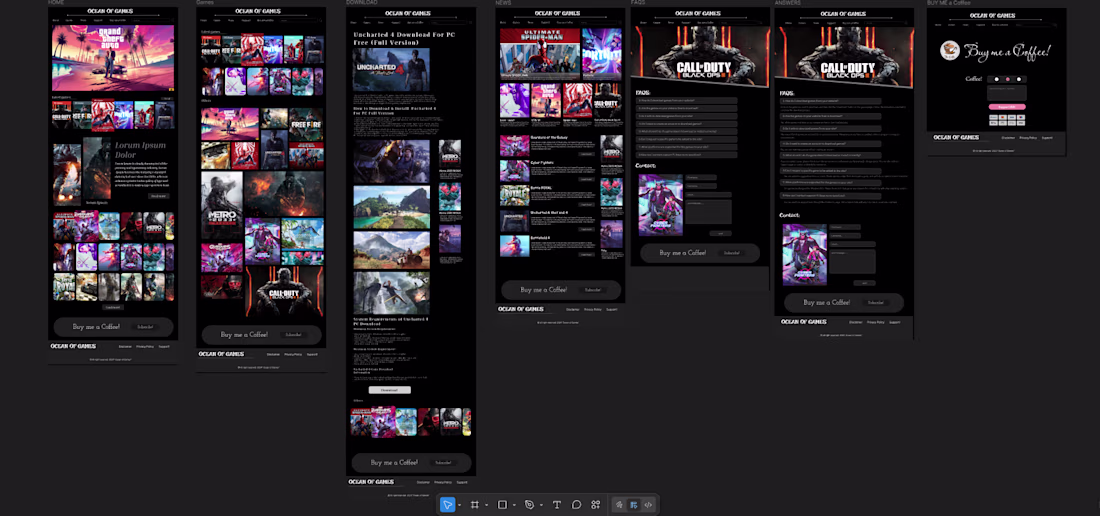1100x516 pixels.
Task: Open the shape tools dropdown arrow
Action: coord(514,505)
